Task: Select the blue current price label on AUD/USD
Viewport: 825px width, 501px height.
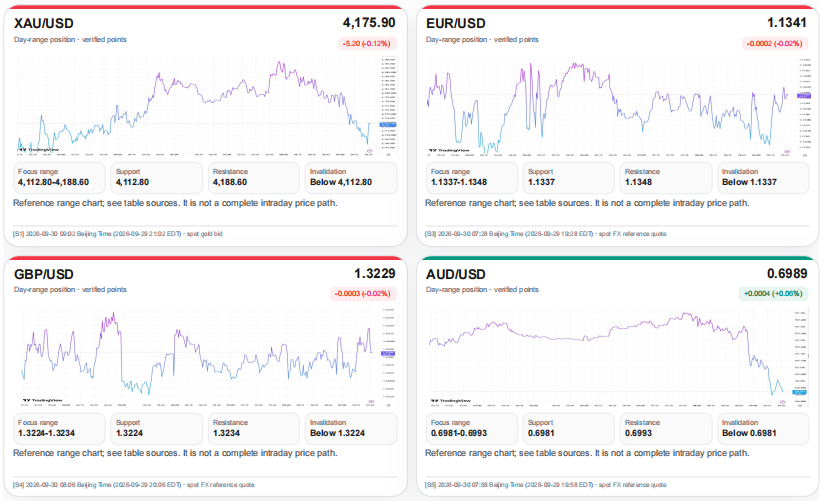Action: pos(800,392)
